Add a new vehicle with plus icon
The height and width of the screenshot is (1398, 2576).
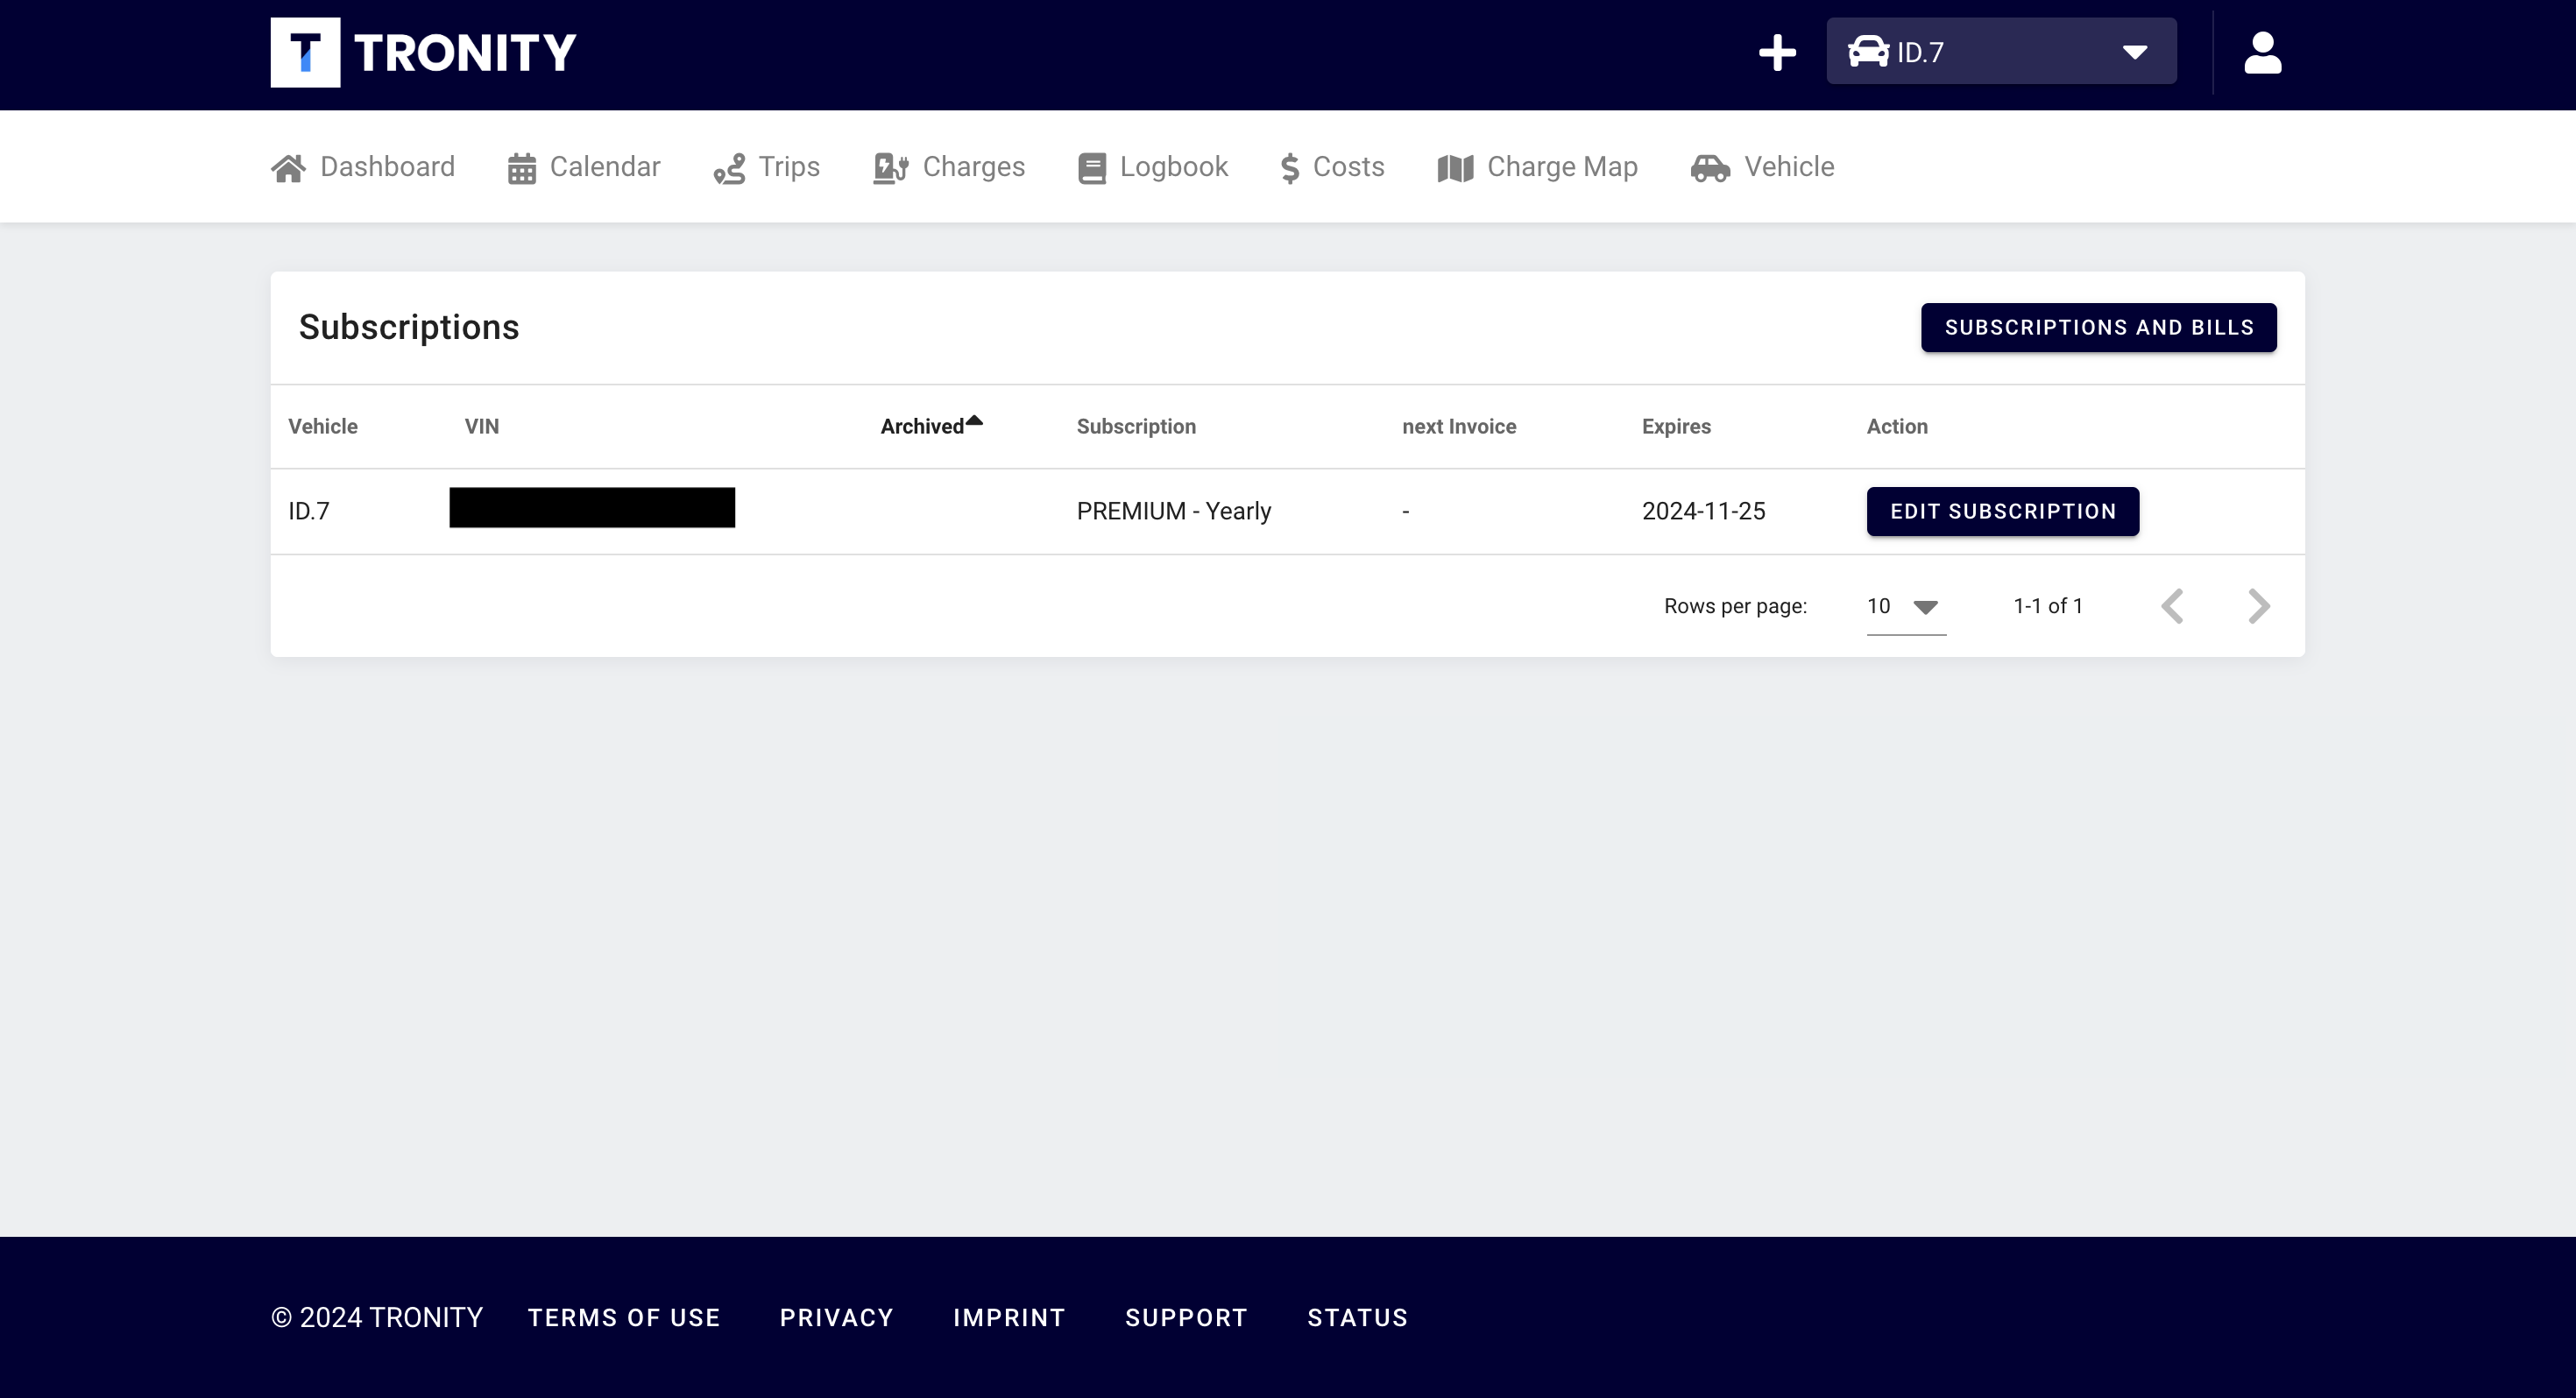[1777, 52]
